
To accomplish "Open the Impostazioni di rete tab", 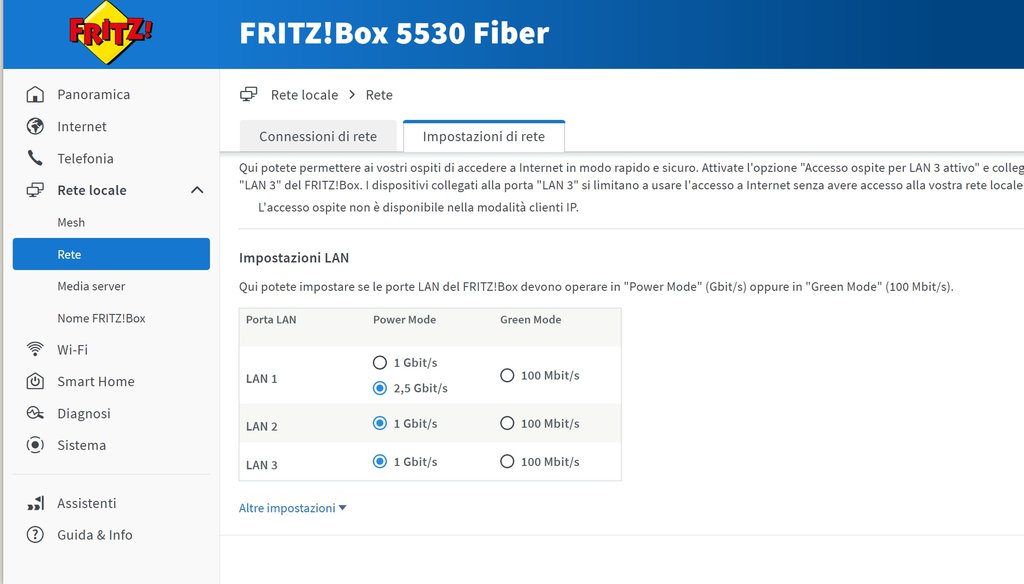I will click(484, 137).
